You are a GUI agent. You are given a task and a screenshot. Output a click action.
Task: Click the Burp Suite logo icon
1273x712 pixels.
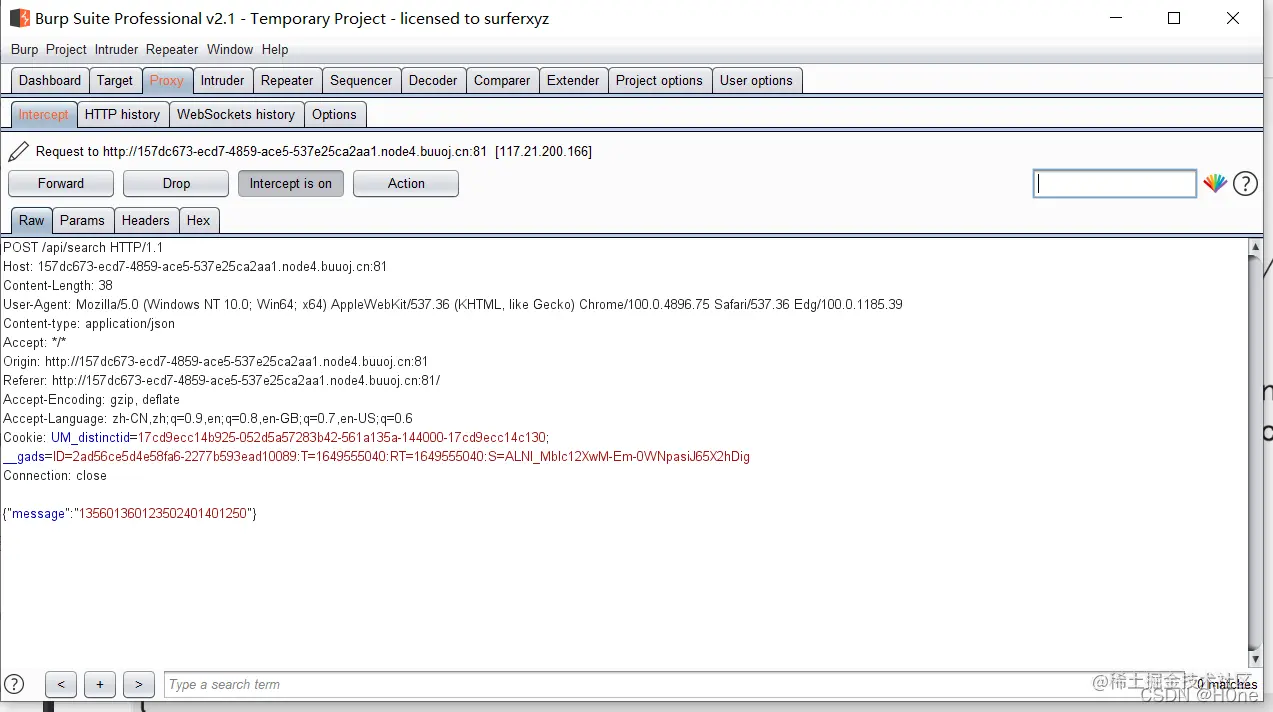(x=20, y=18)
